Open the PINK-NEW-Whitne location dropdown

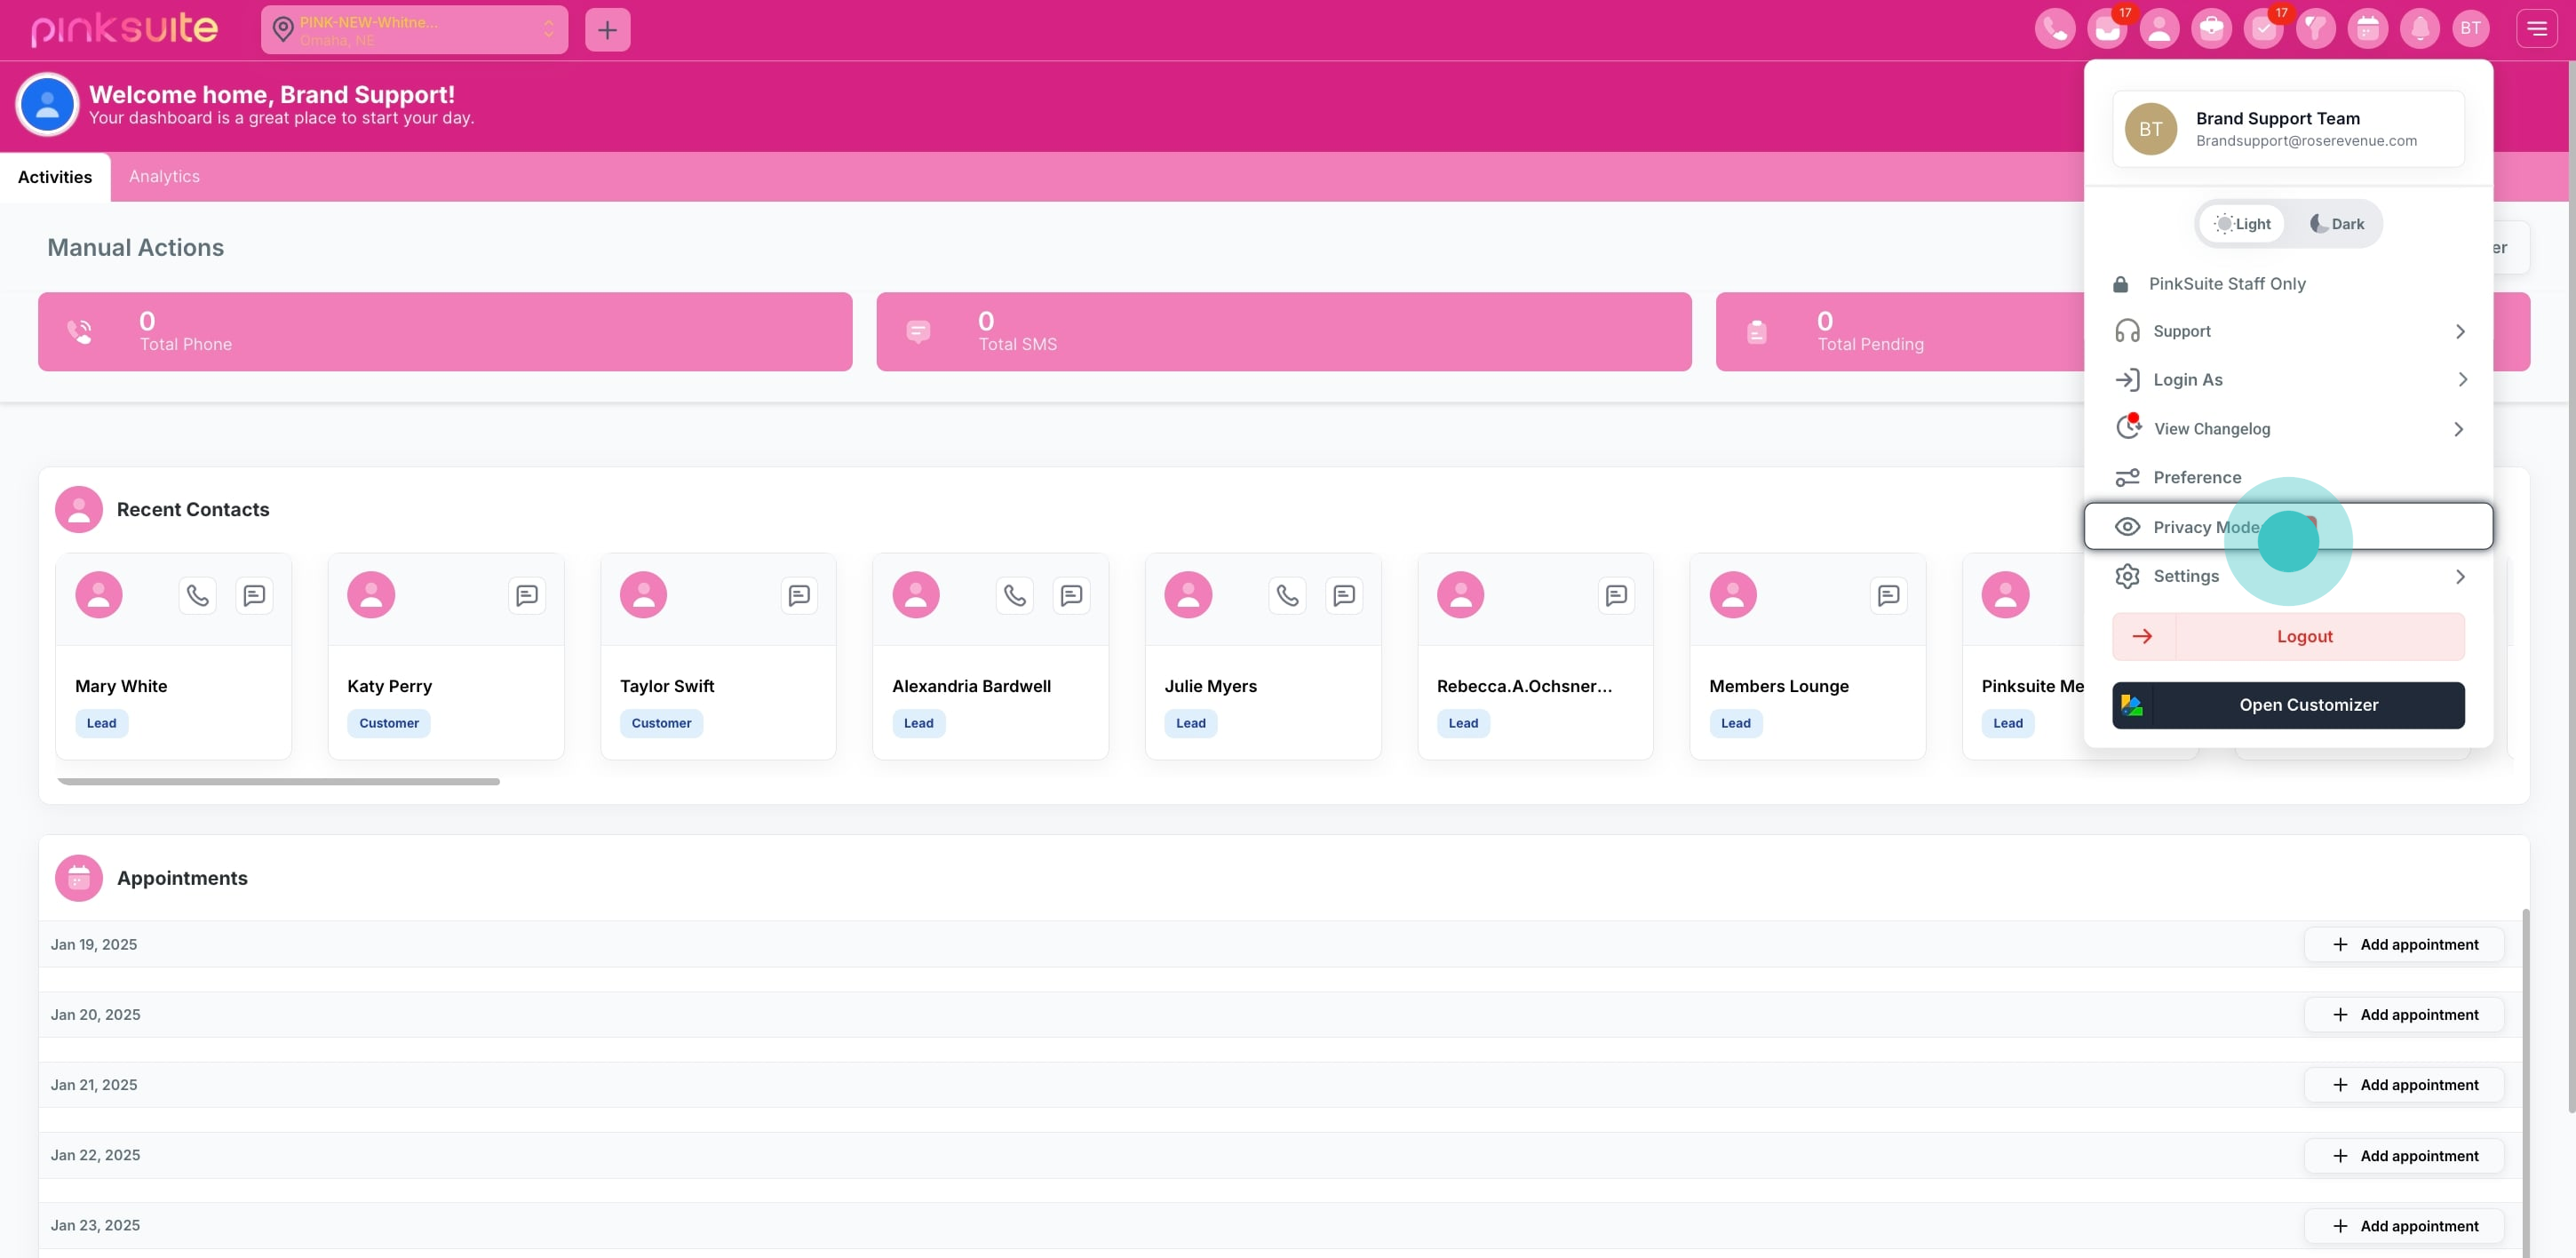pos(414,30)
